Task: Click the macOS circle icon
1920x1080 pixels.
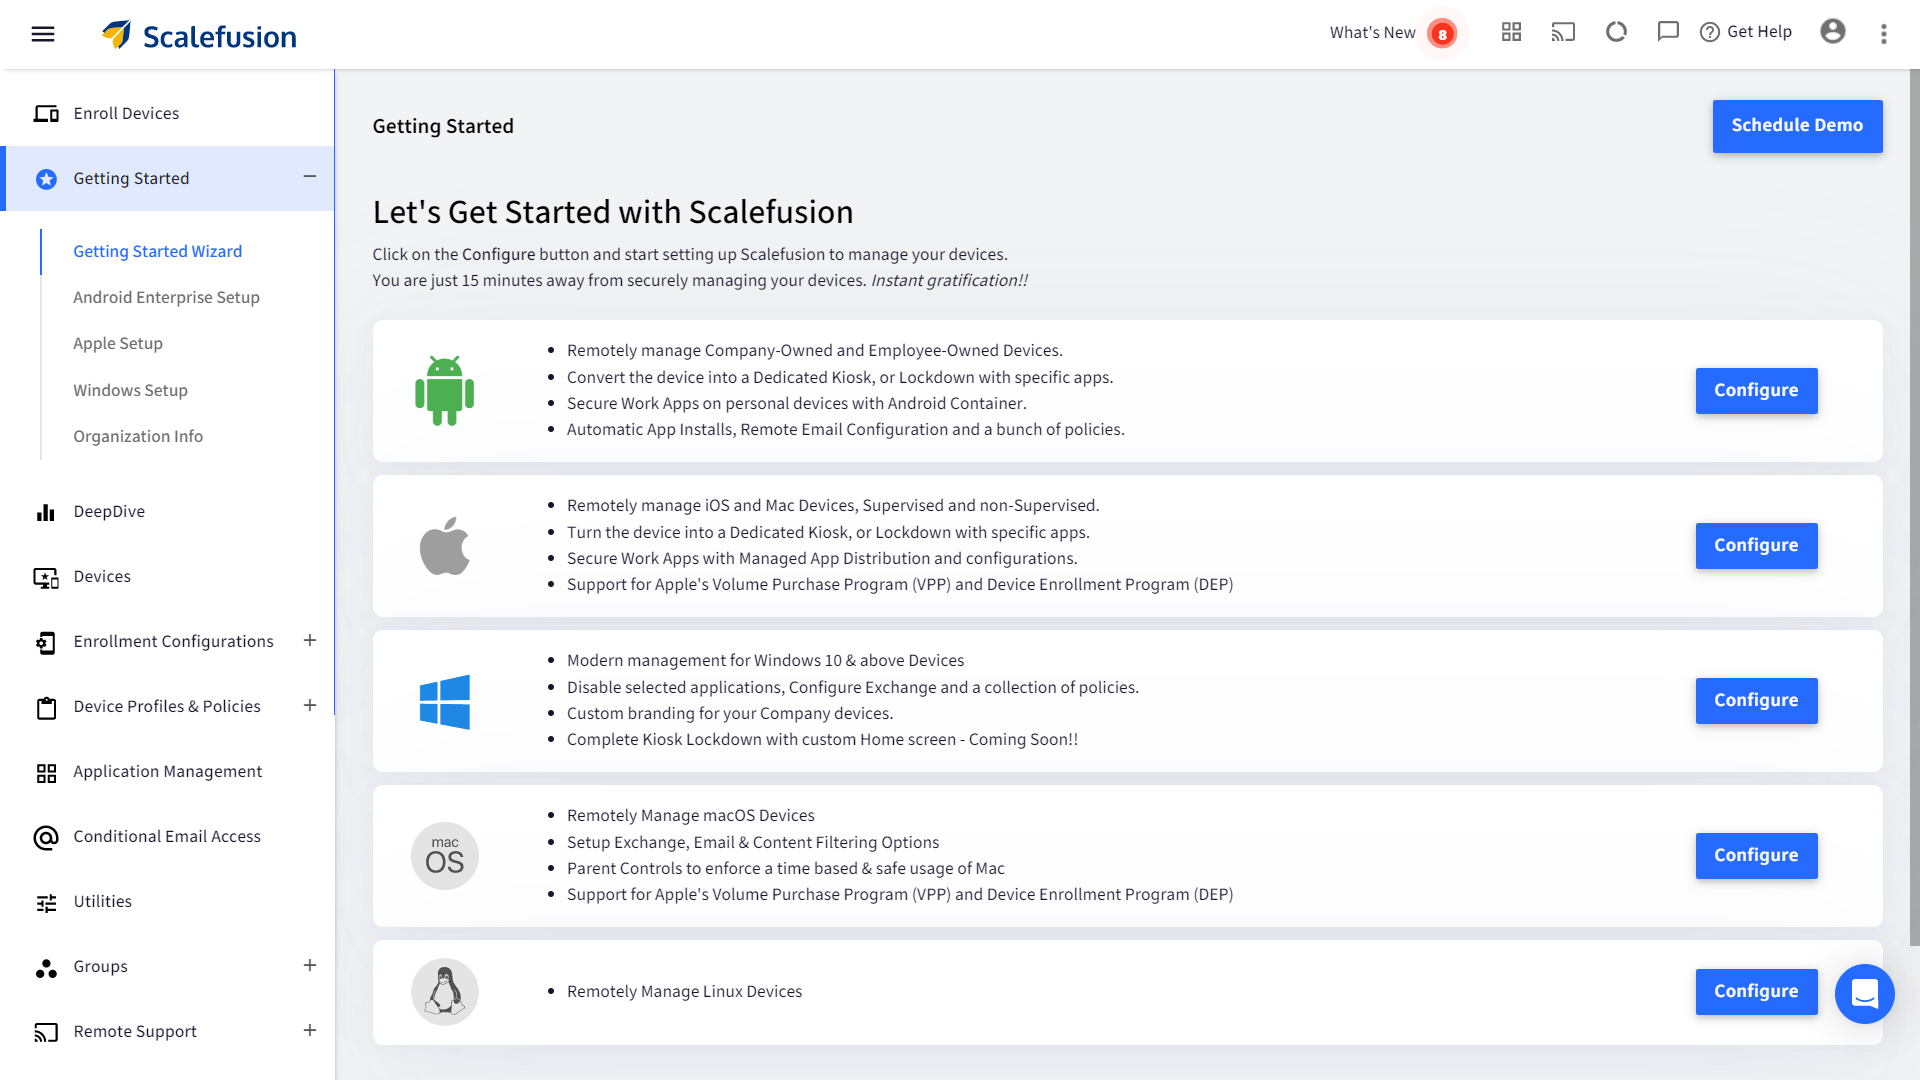Action: [445, 856]
